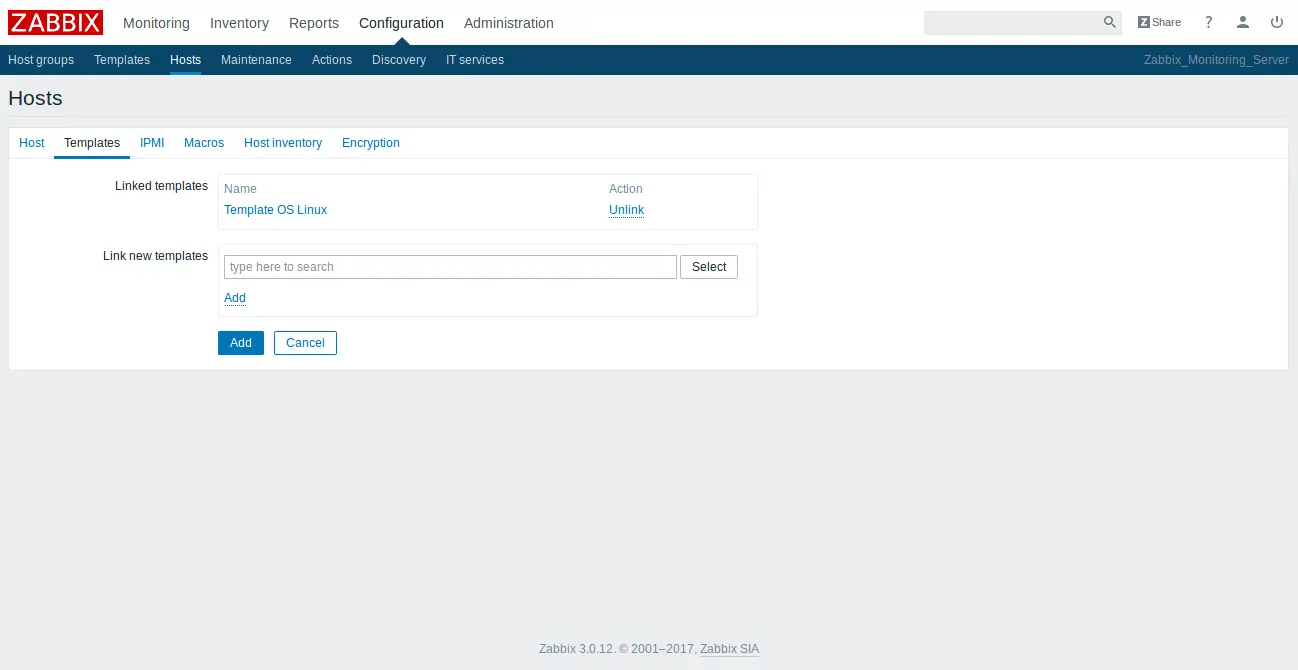This screenshot has width=1298, height=670.
Task: Open the Zabbix SIA footer link
Action: pyautogui.click(x=729, y=649)
